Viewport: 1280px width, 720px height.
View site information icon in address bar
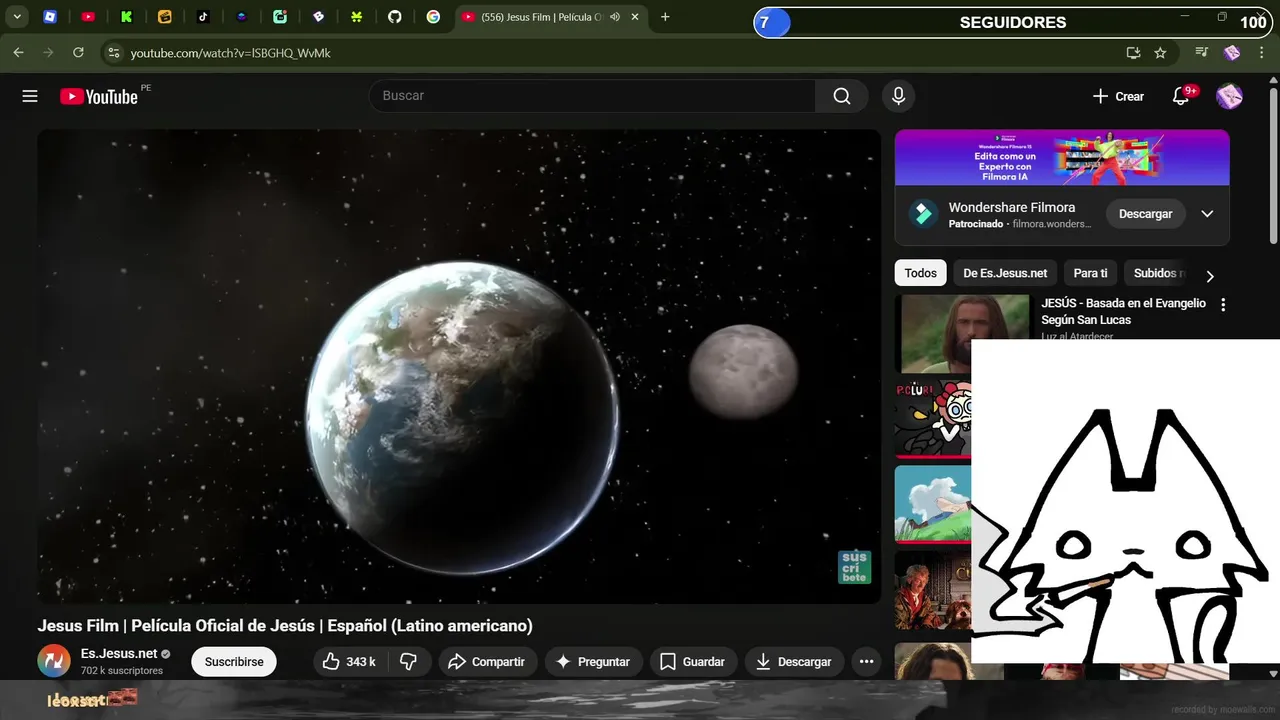tap(113, 53)
